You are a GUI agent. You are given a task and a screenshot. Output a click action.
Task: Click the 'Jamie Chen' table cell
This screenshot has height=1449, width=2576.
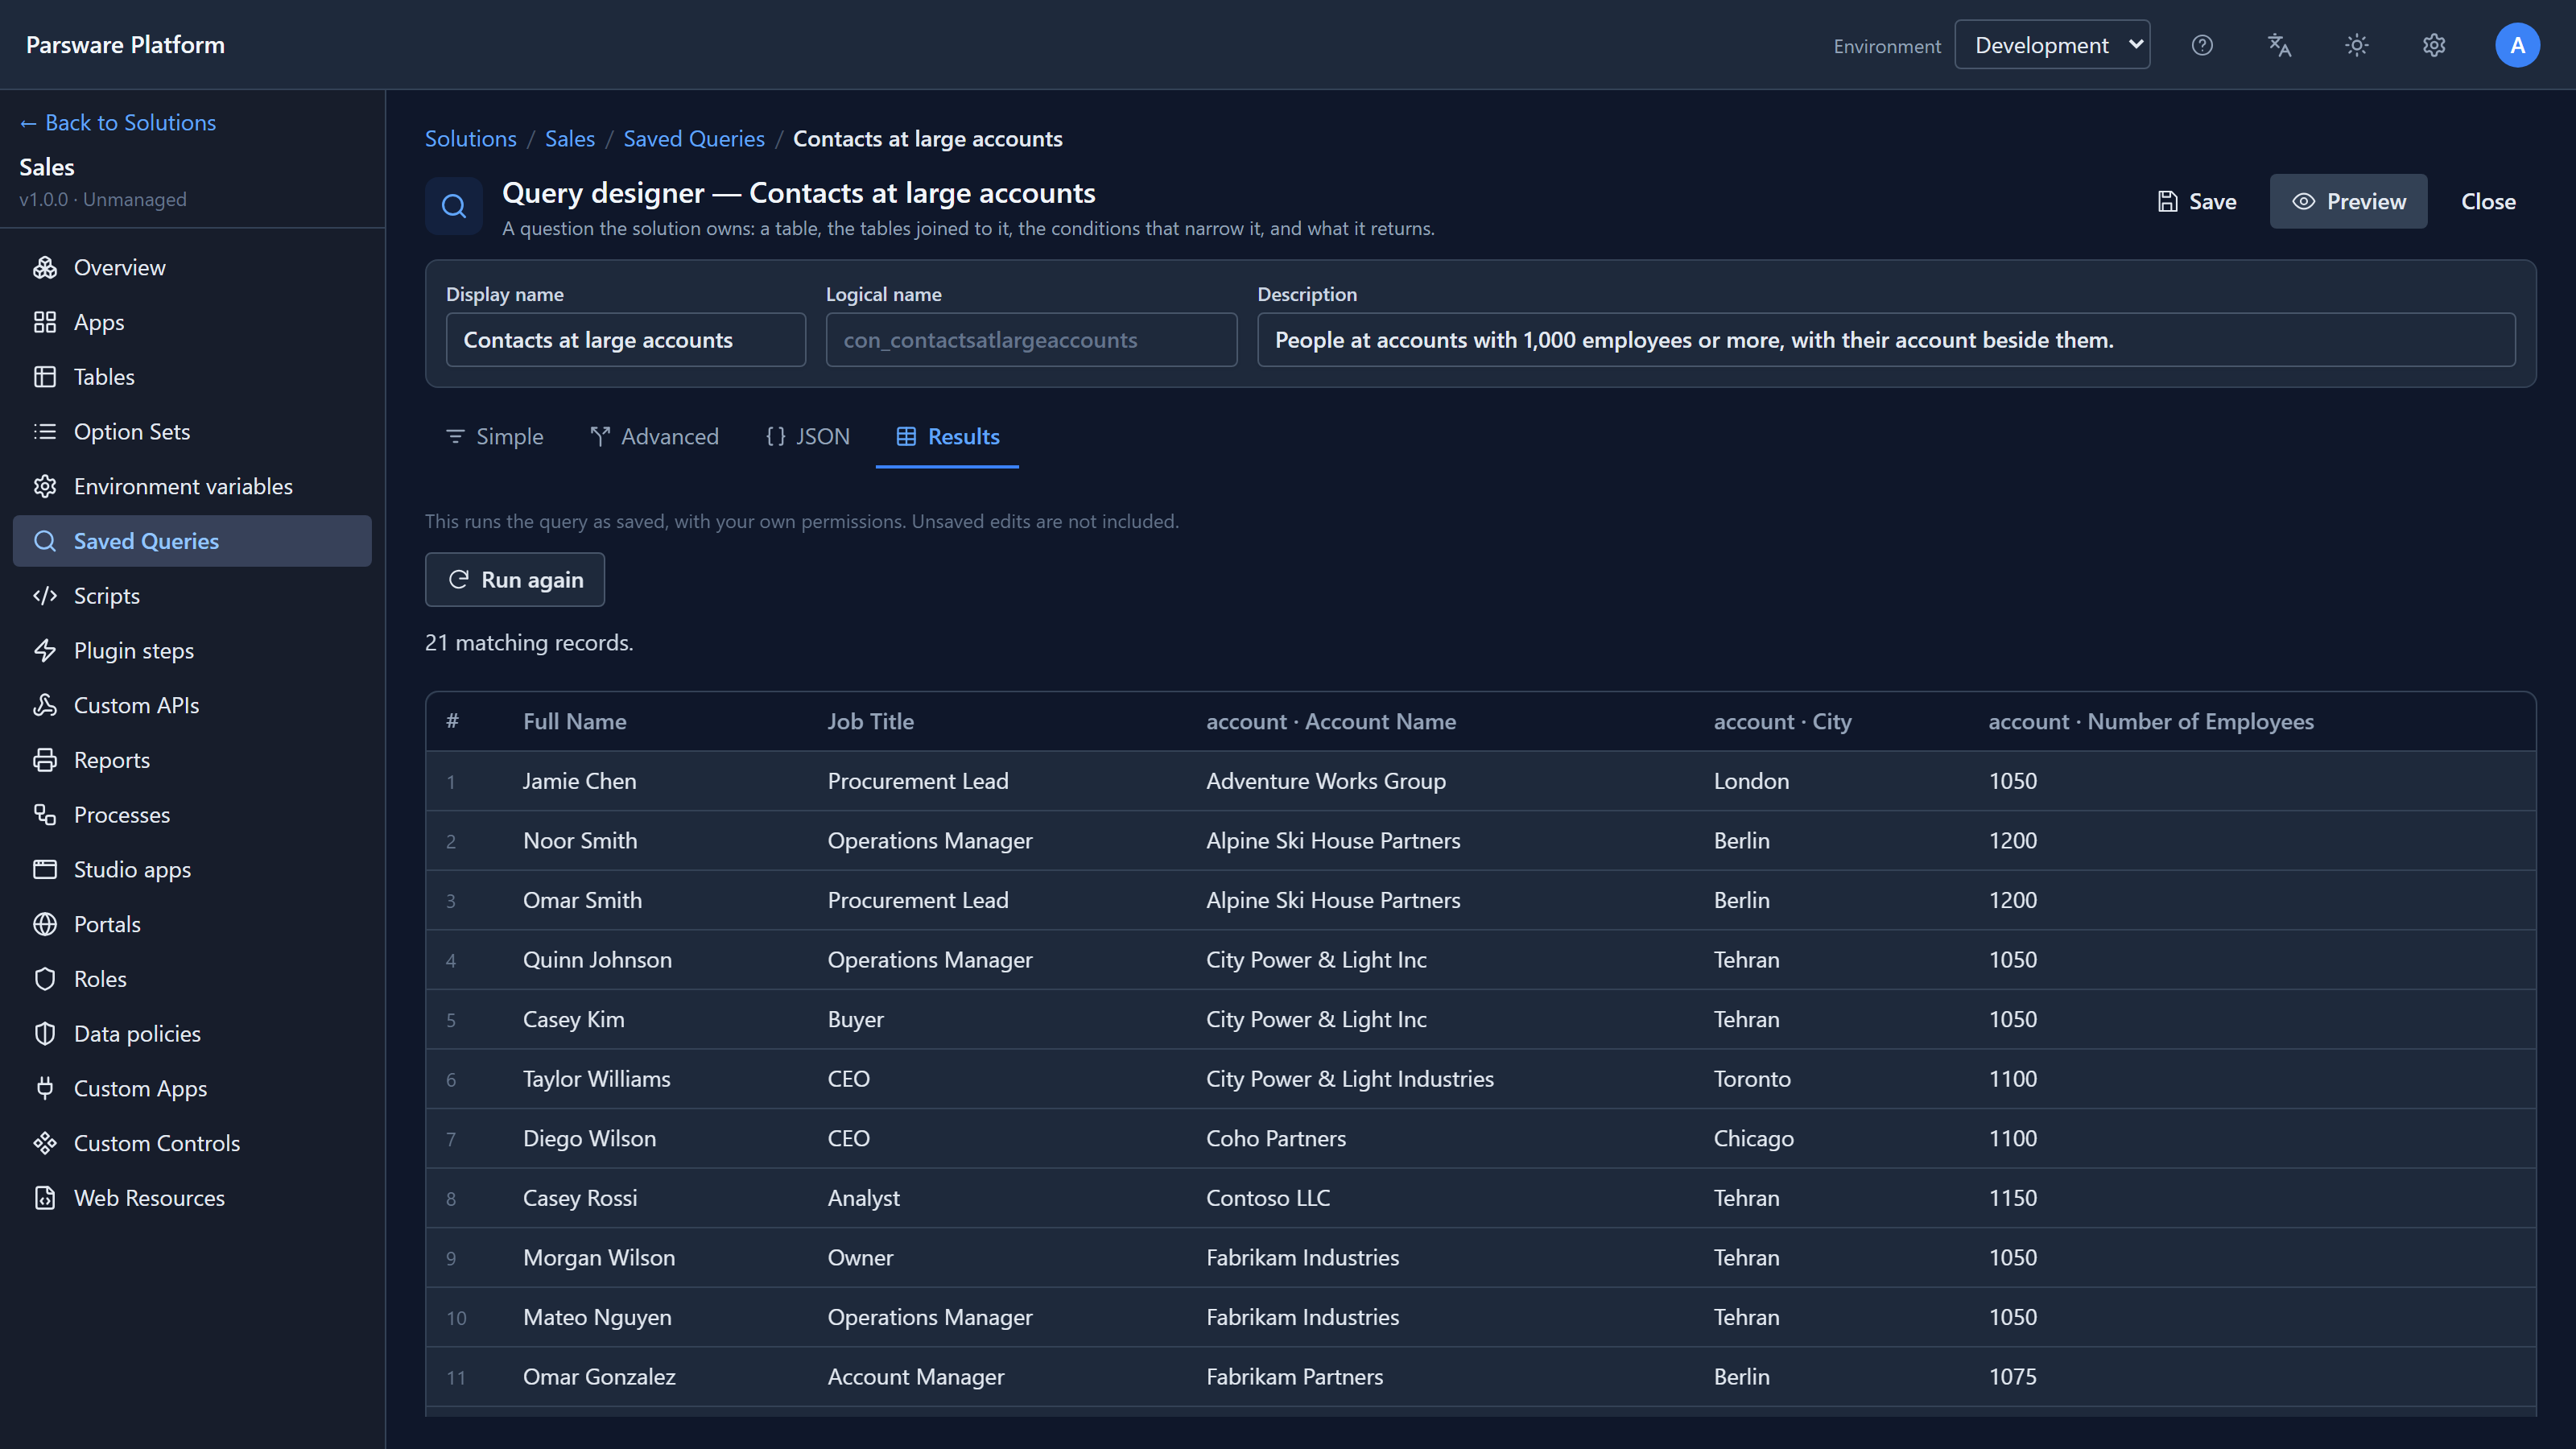580,781
